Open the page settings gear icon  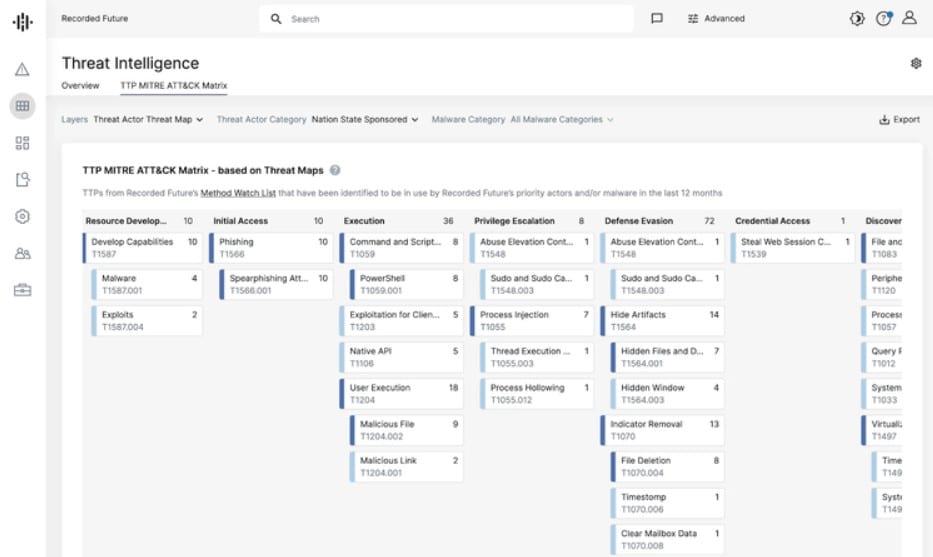pos(916,63)
